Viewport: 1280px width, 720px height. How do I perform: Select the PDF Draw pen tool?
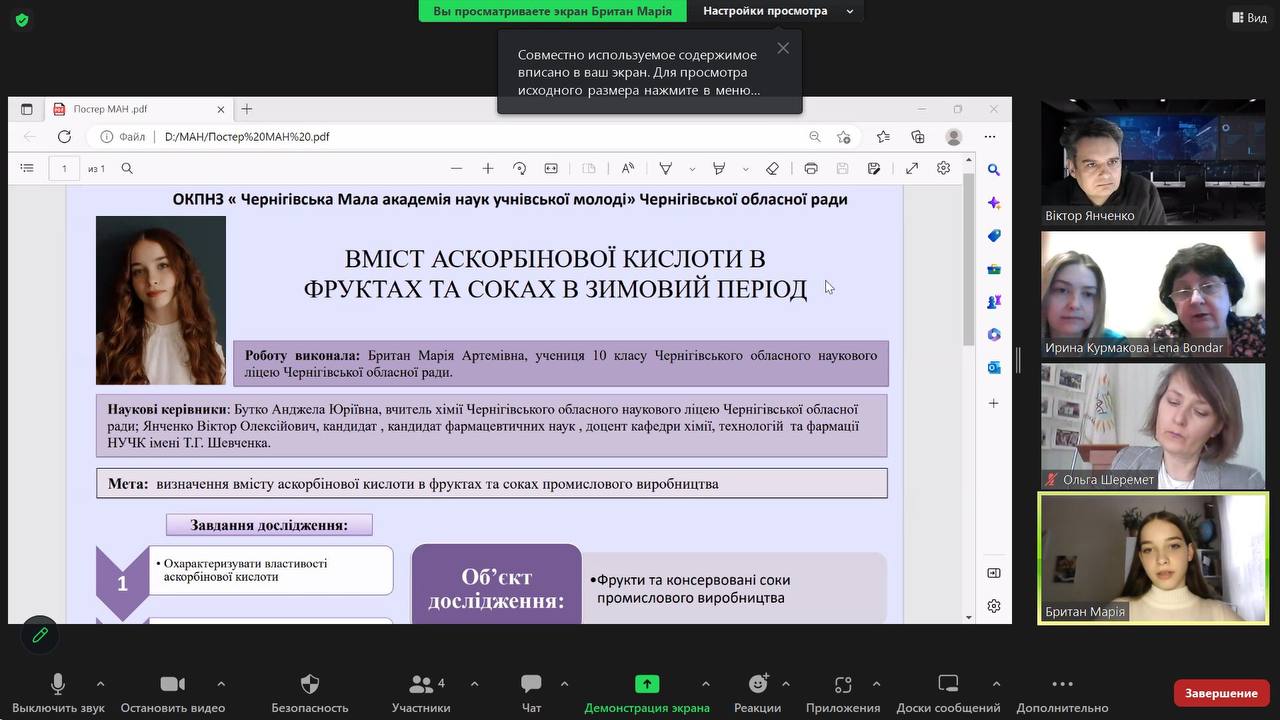pyautogui.click(x=665, y=168)
